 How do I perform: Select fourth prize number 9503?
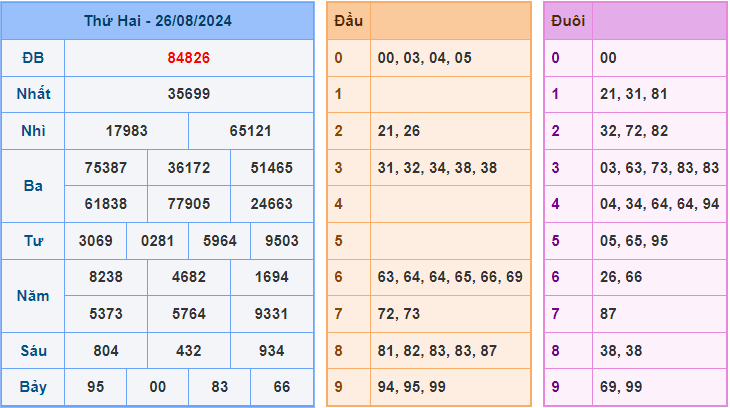[x=281, y=241]
